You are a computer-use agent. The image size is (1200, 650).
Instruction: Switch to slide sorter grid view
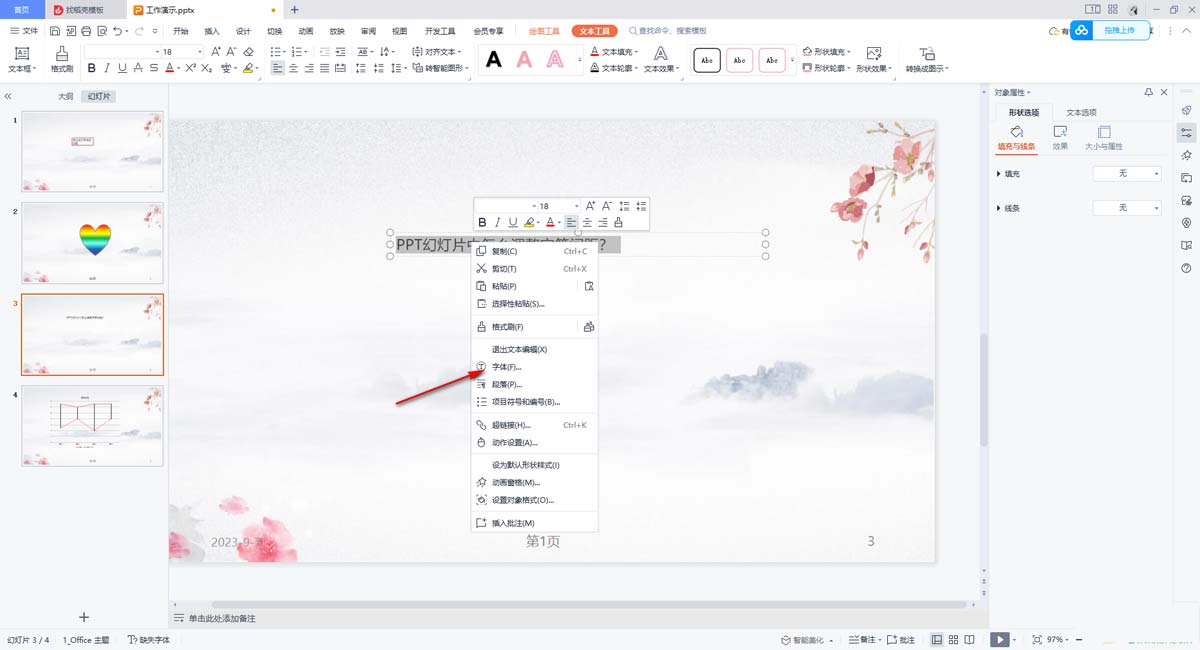(x=954, y=639)
